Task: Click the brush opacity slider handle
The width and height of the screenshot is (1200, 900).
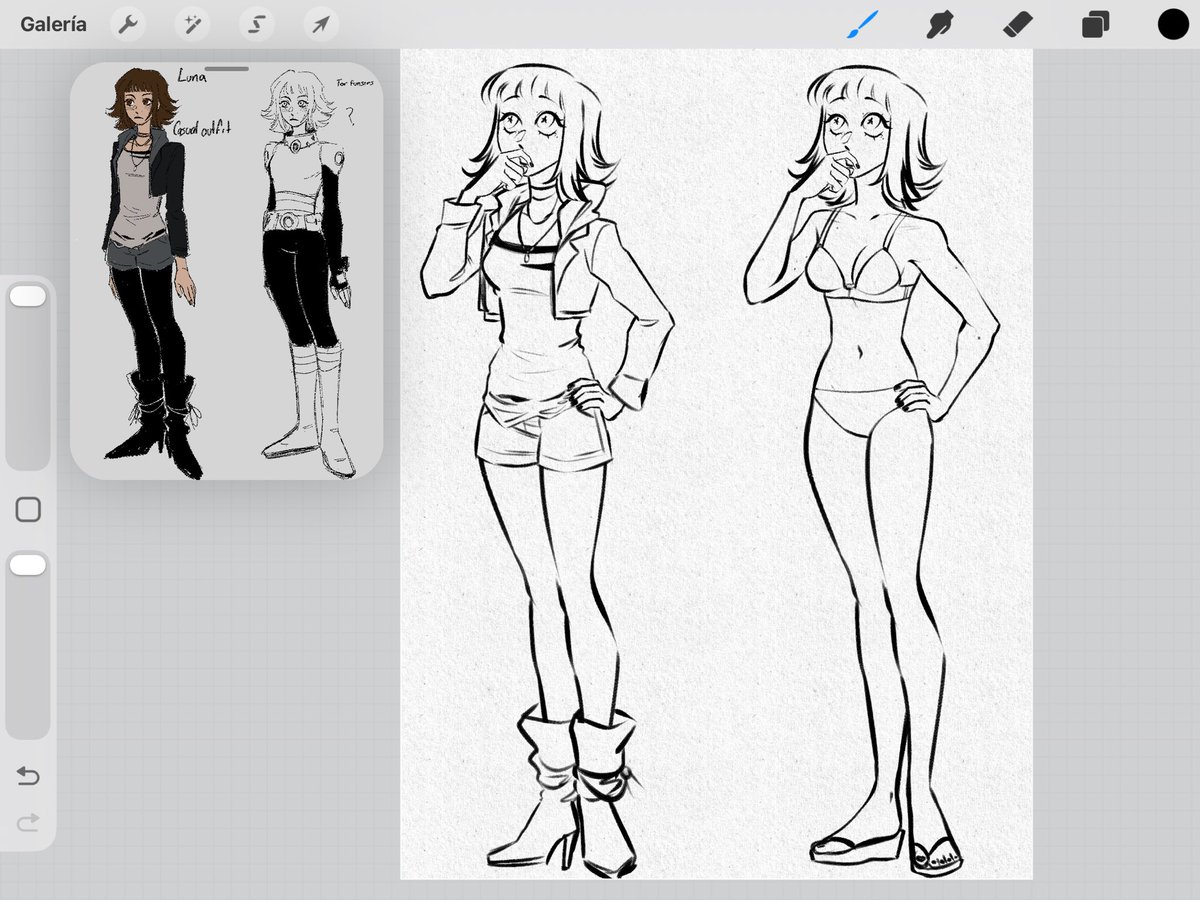Action: pos(28,565)
